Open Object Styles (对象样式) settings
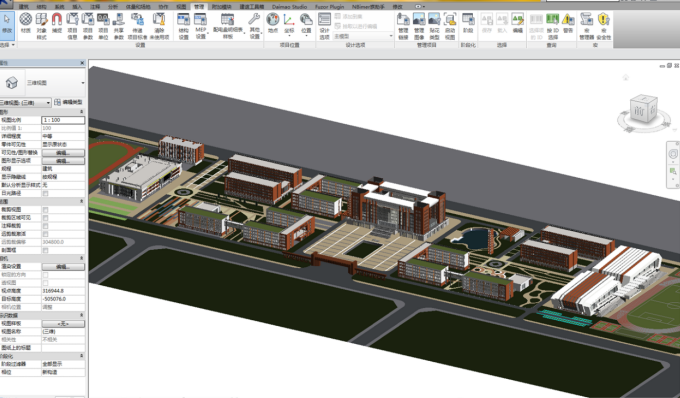 41,26
